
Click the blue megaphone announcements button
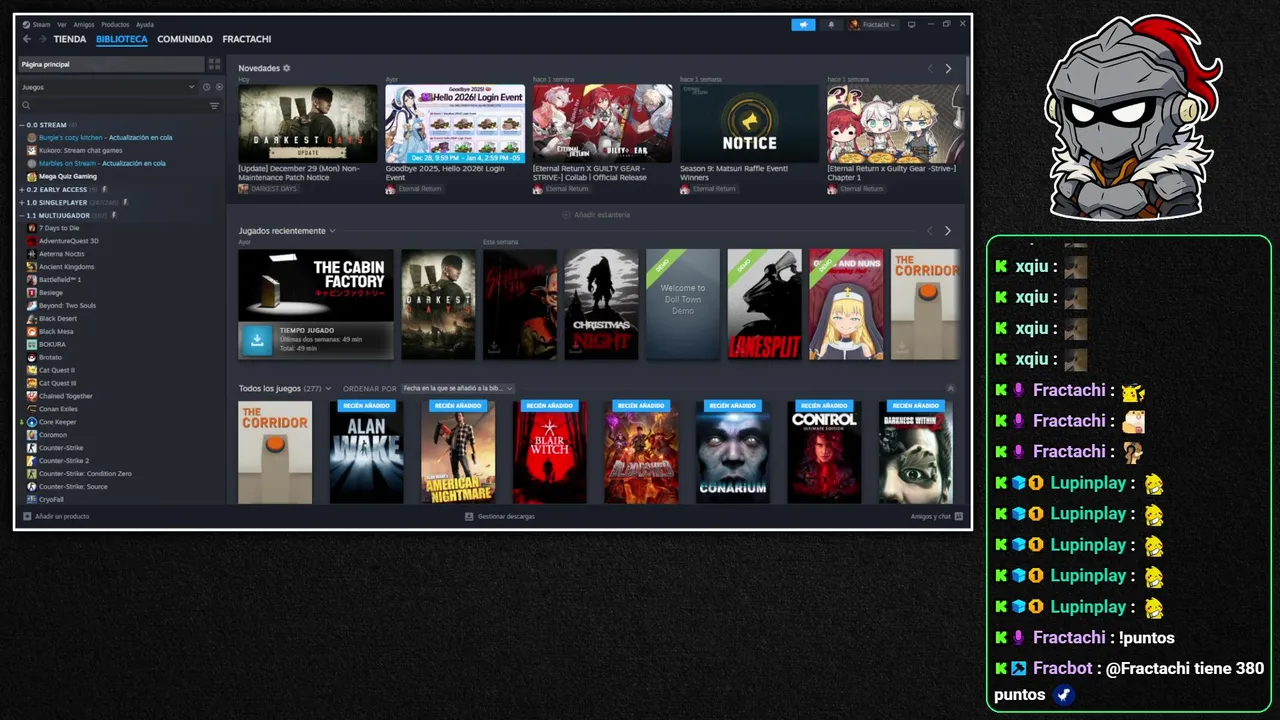(x=803, y=24)
